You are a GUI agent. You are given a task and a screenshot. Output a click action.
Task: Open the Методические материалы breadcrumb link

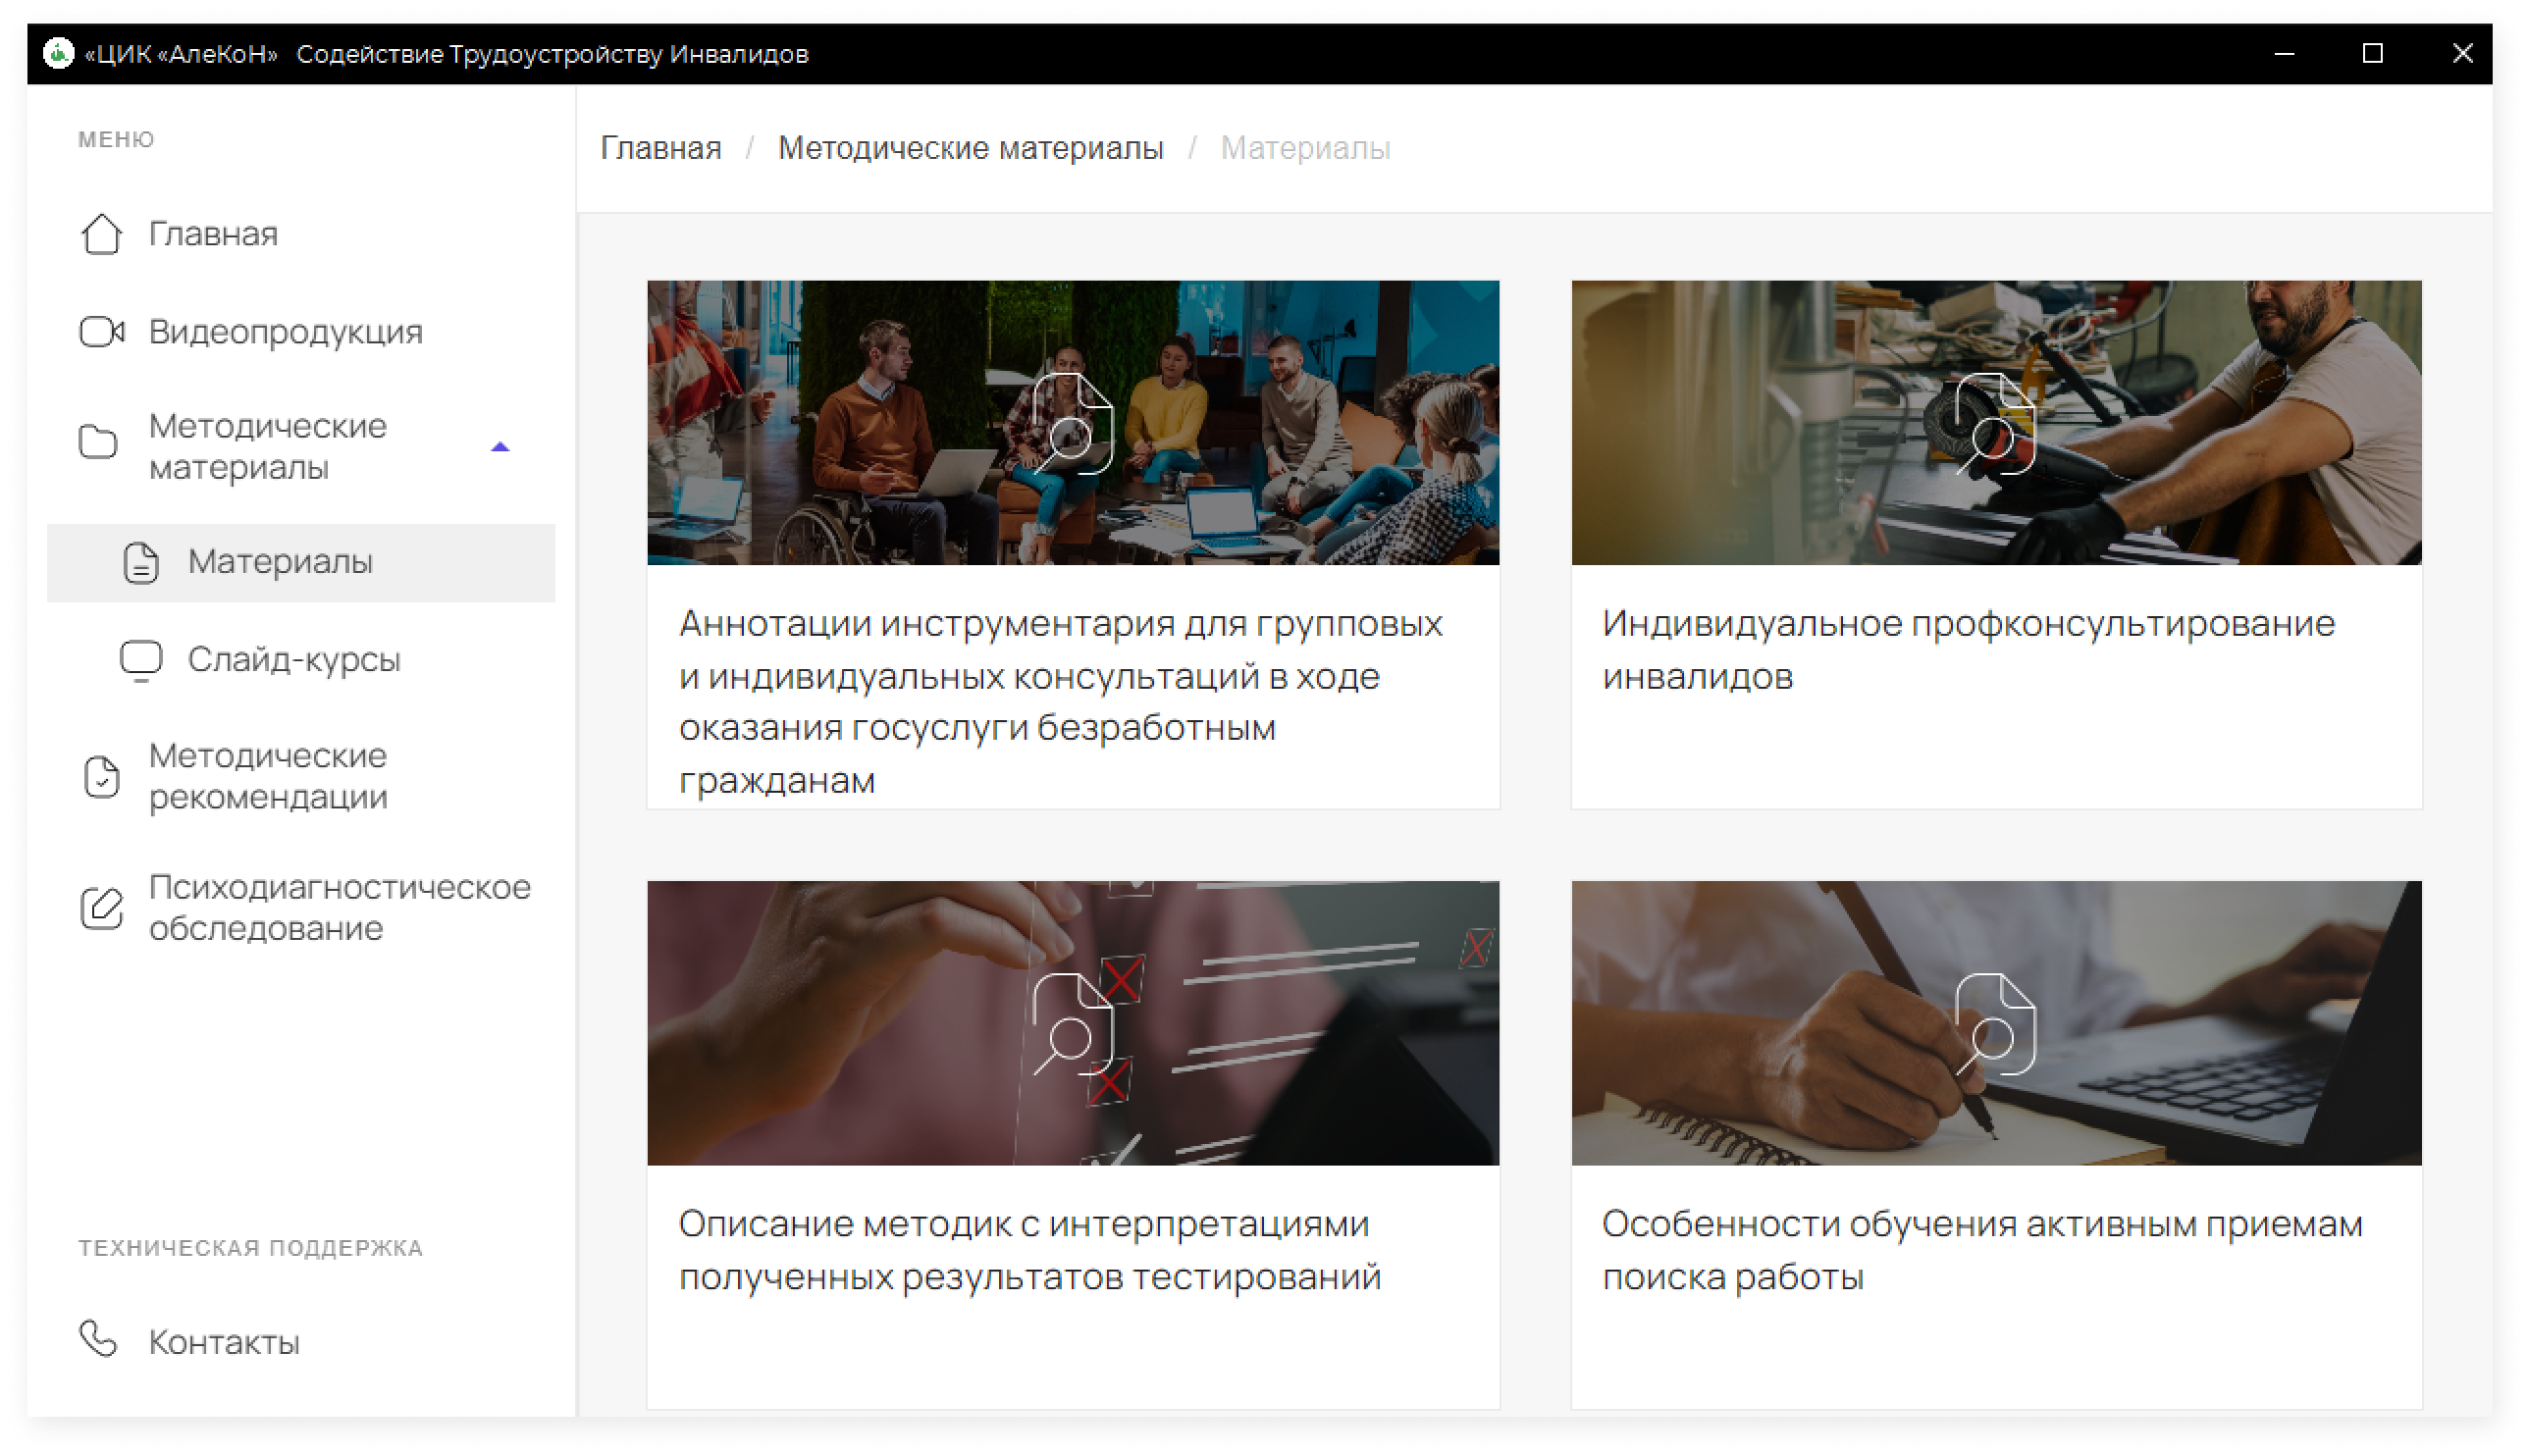[970, 148]
